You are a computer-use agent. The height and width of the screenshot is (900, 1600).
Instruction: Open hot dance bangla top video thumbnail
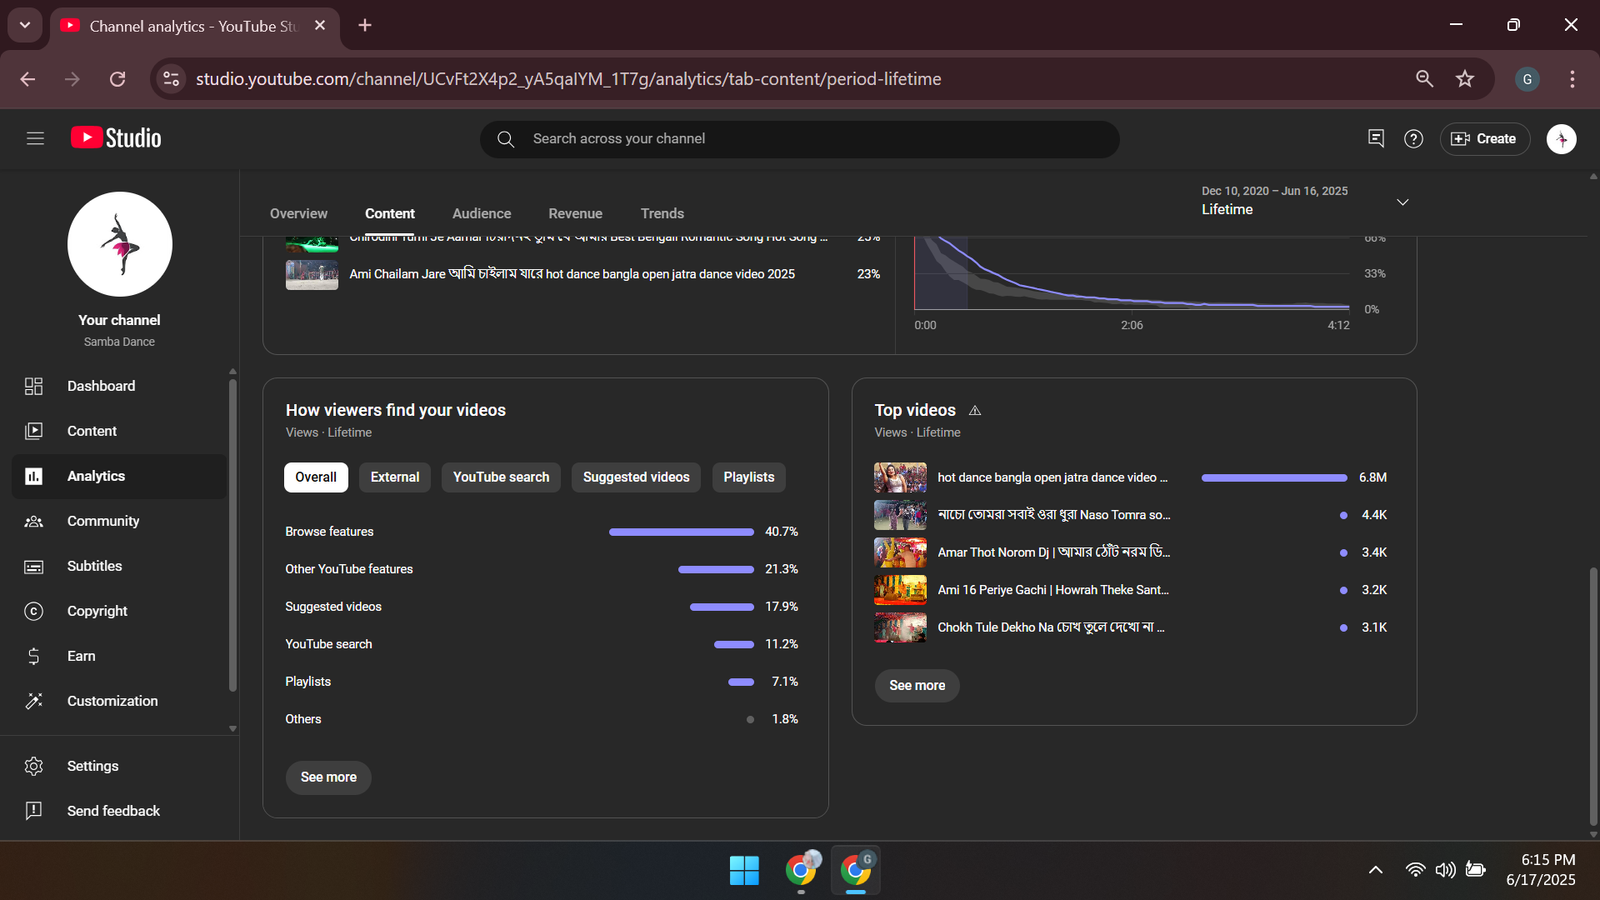point(900,478)
